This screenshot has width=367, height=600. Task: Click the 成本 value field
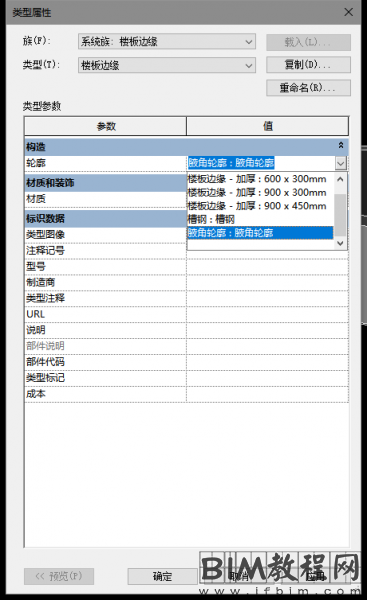tap(268, 394)
